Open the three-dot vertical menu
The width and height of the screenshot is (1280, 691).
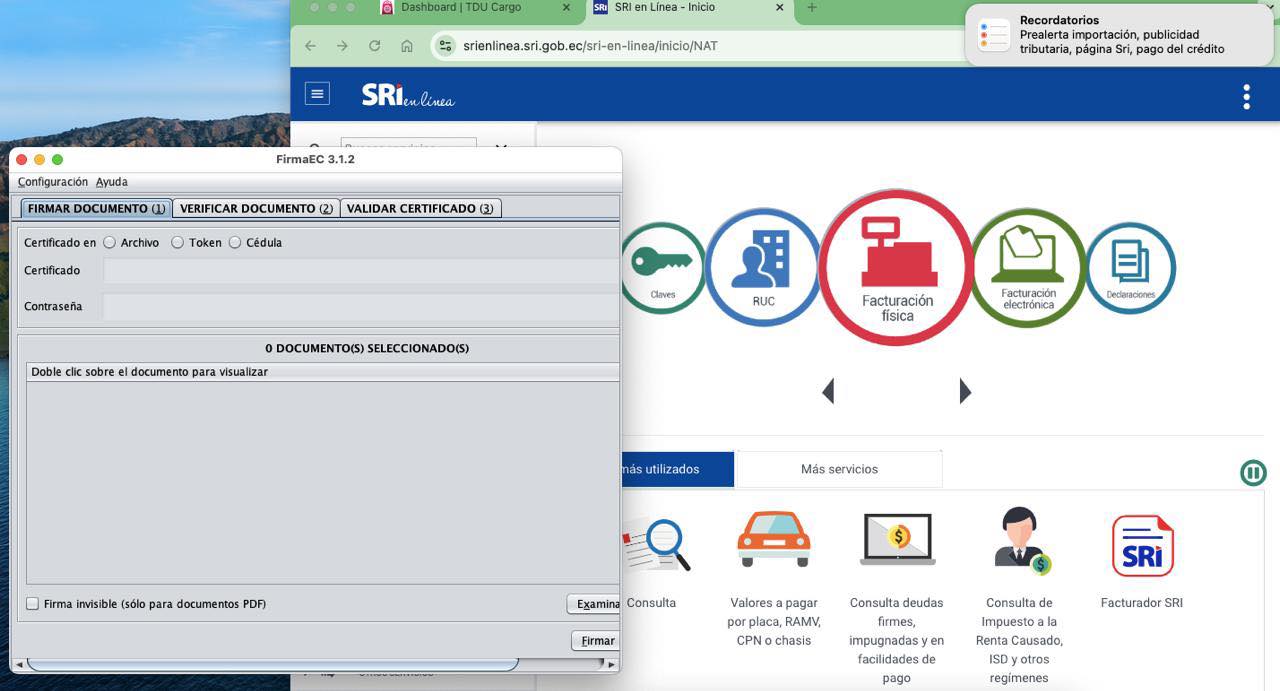point(1246,96)
